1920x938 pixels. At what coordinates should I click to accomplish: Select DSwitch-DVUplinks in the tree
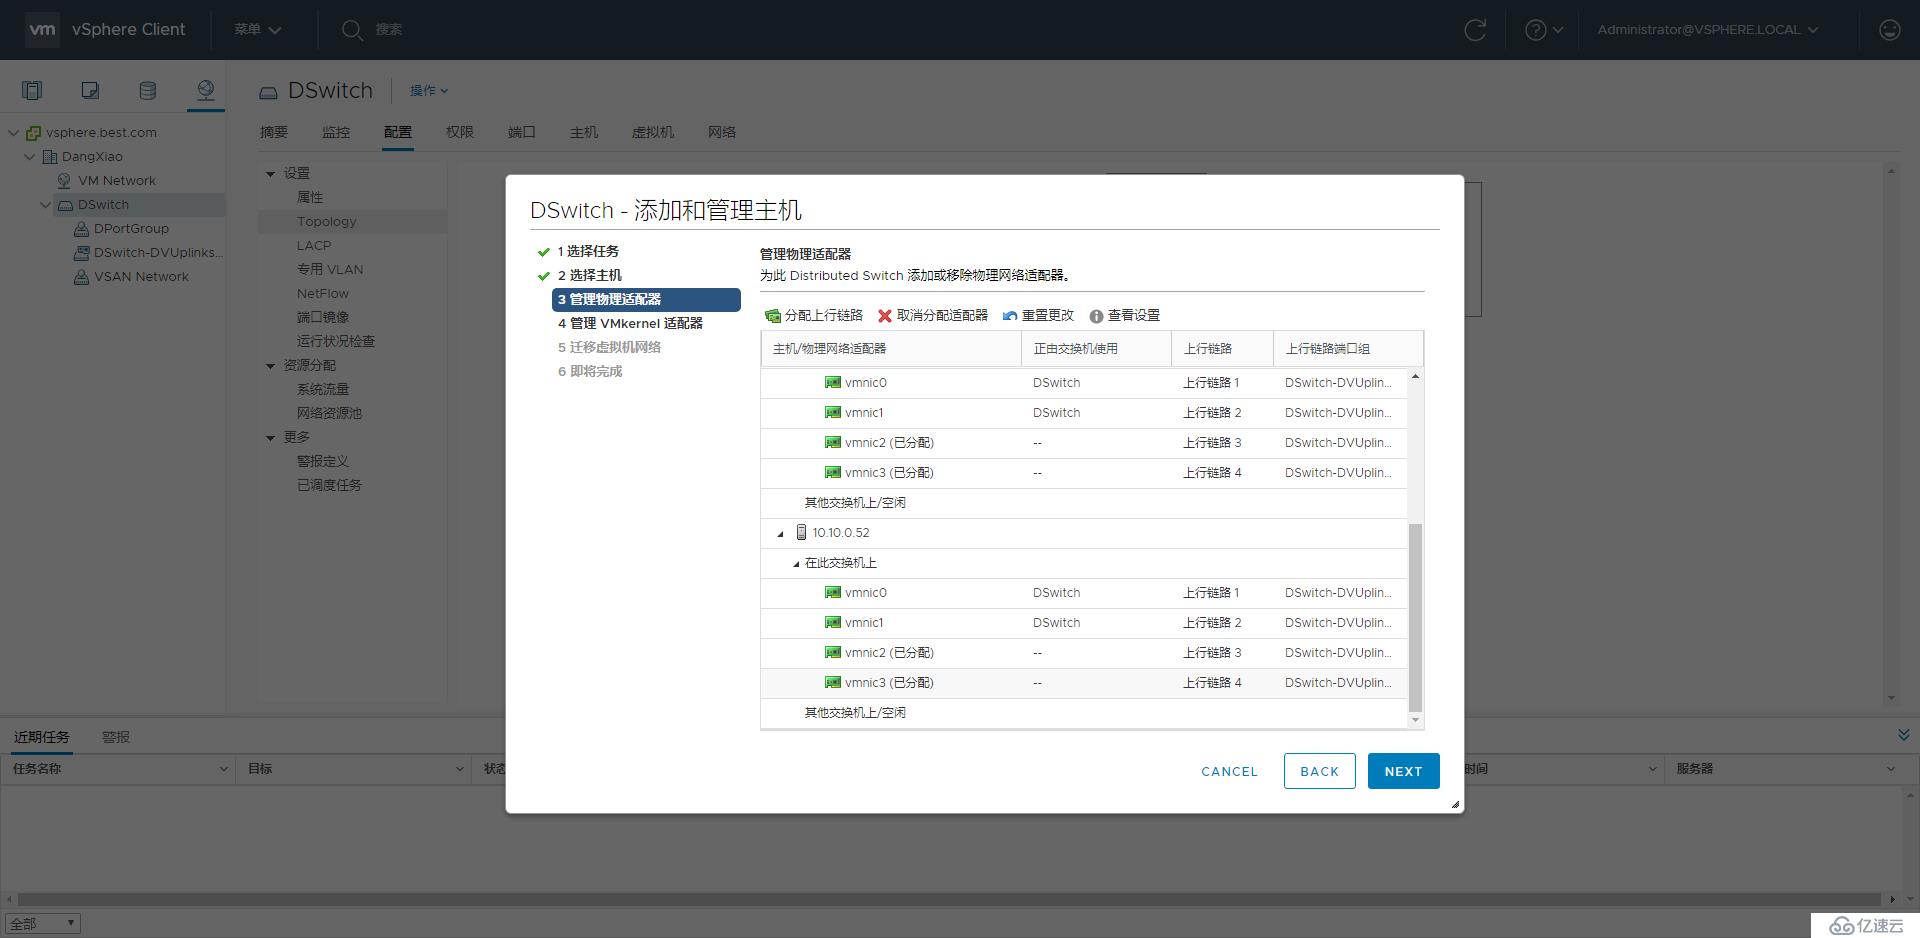pos(158,253)
